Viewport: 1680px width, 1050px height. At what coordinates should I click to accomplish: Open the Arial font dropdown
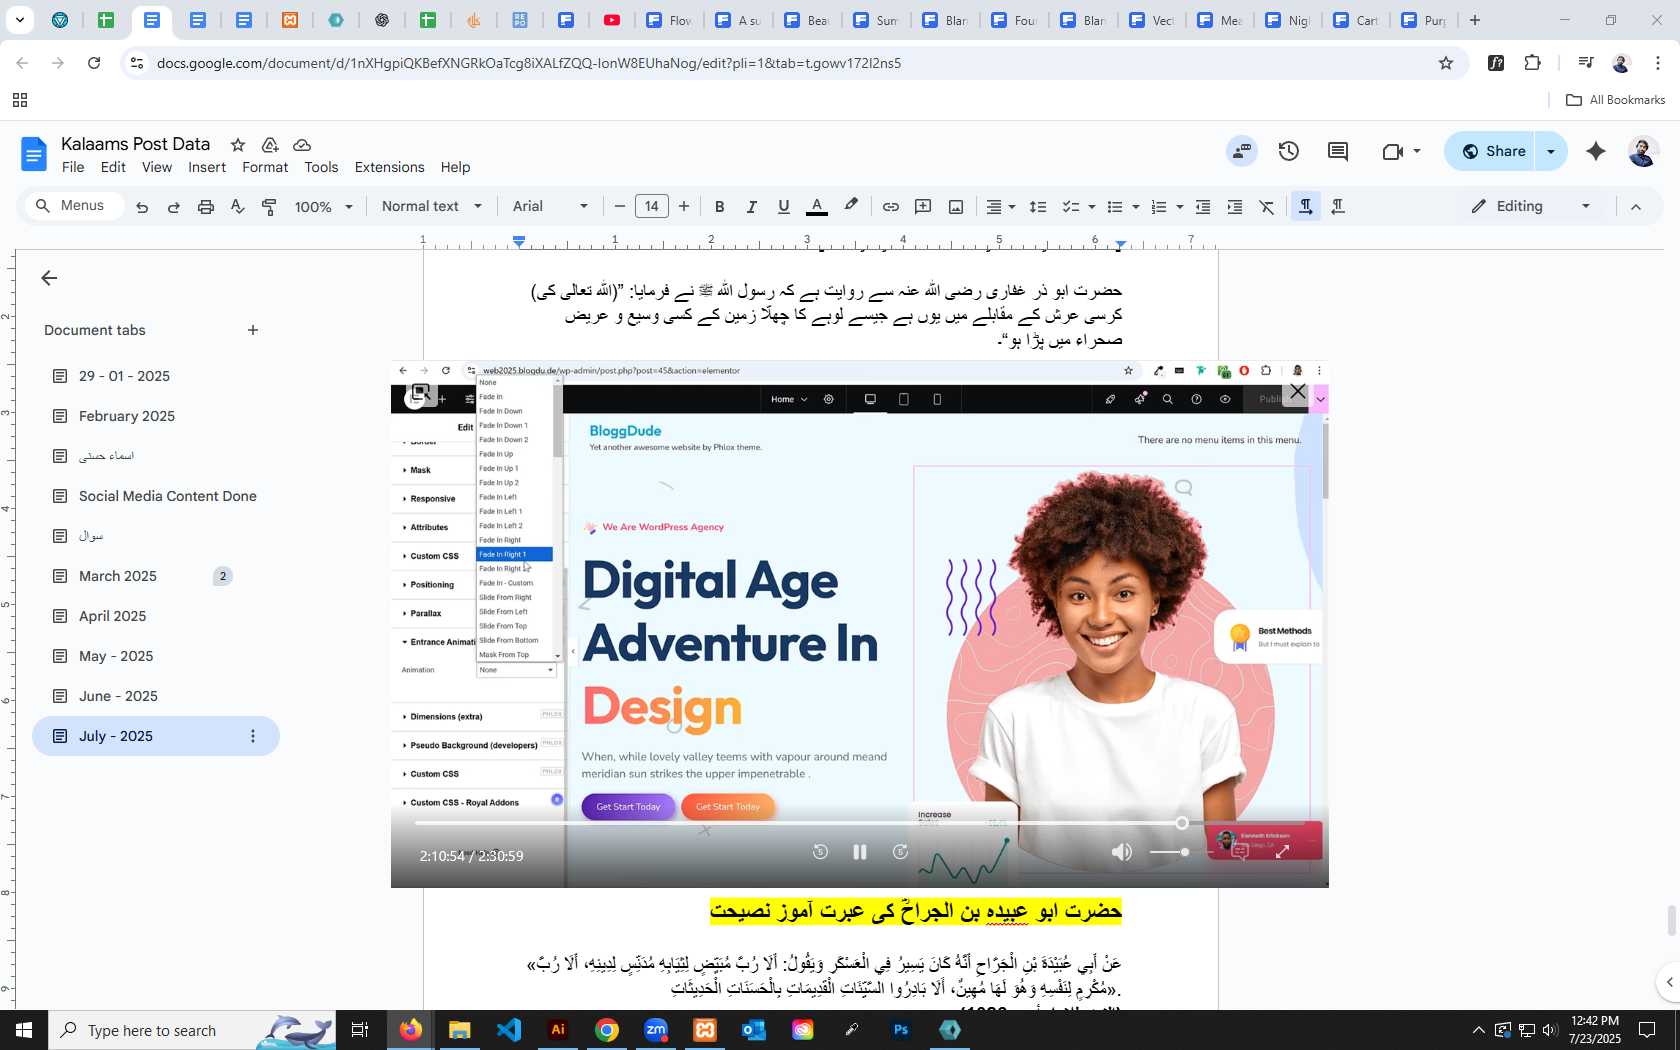tap(550, 207)
